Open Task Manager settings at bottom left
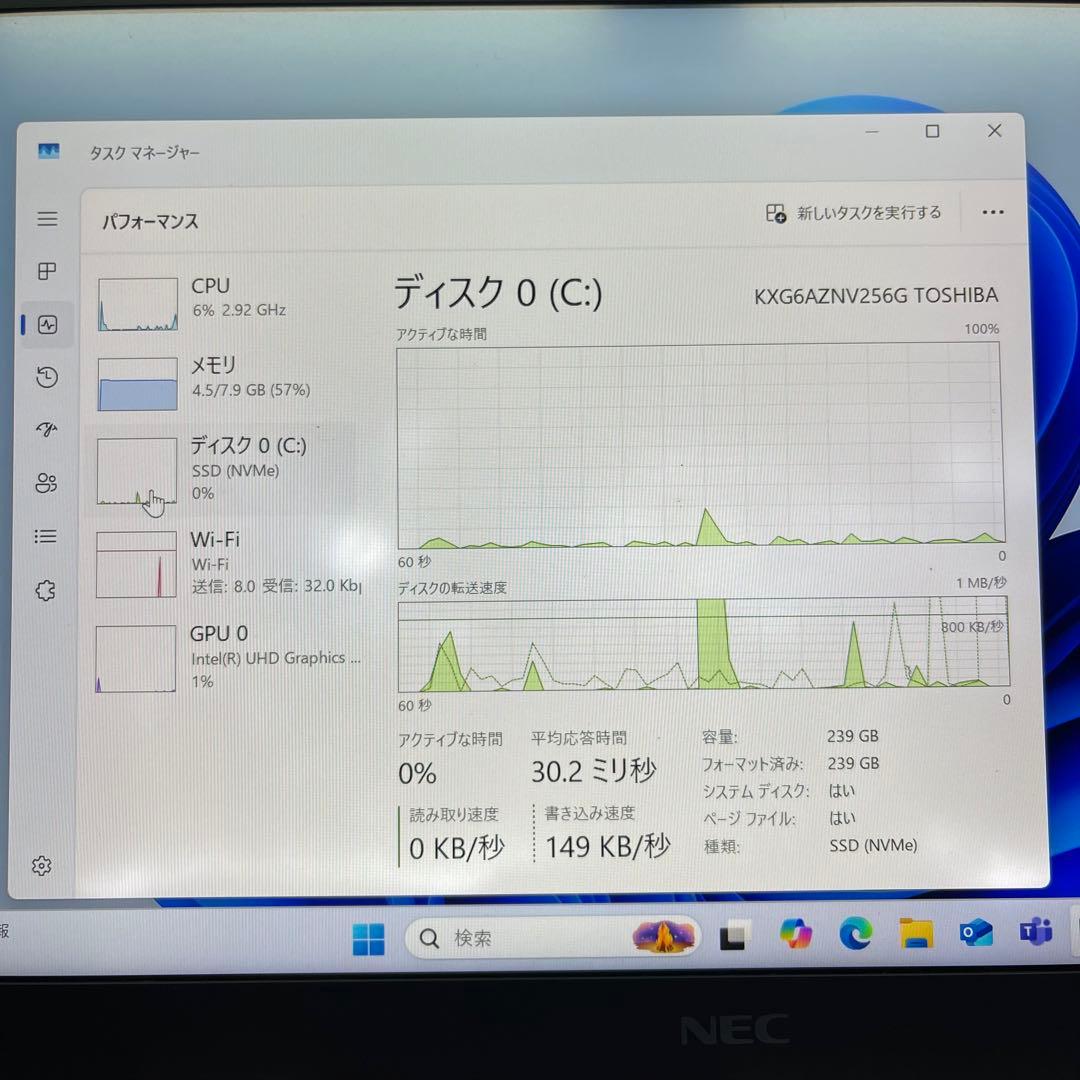Screen dimensions: 1080x1080 (x=42, y=865)
